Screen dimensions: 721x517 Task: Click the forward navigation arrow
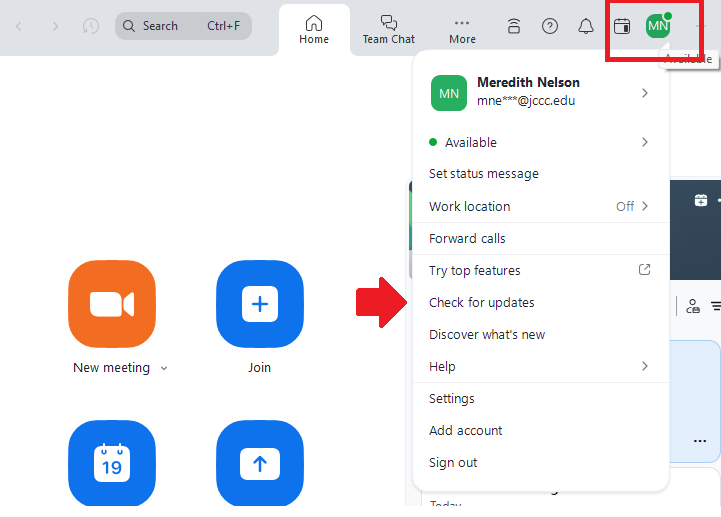point(55,26)
